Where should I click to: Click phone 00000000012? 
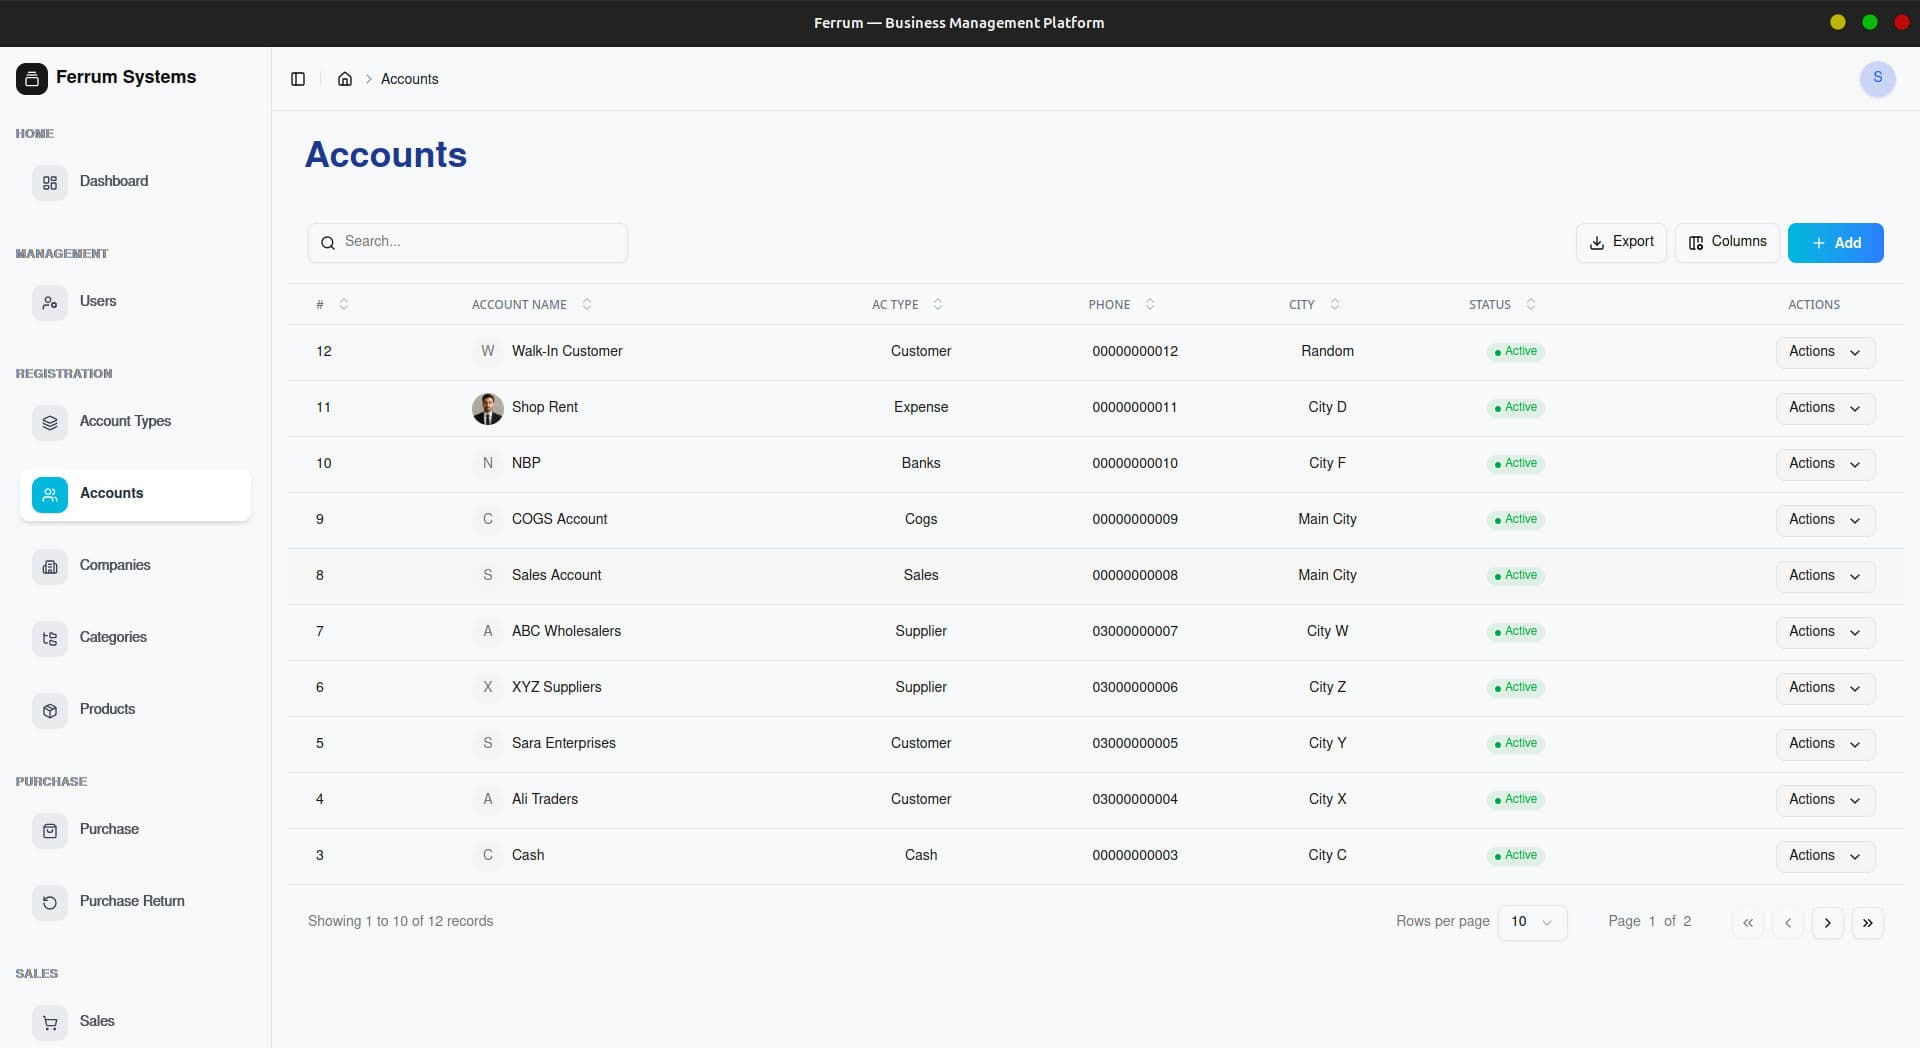pos(1135,351)
